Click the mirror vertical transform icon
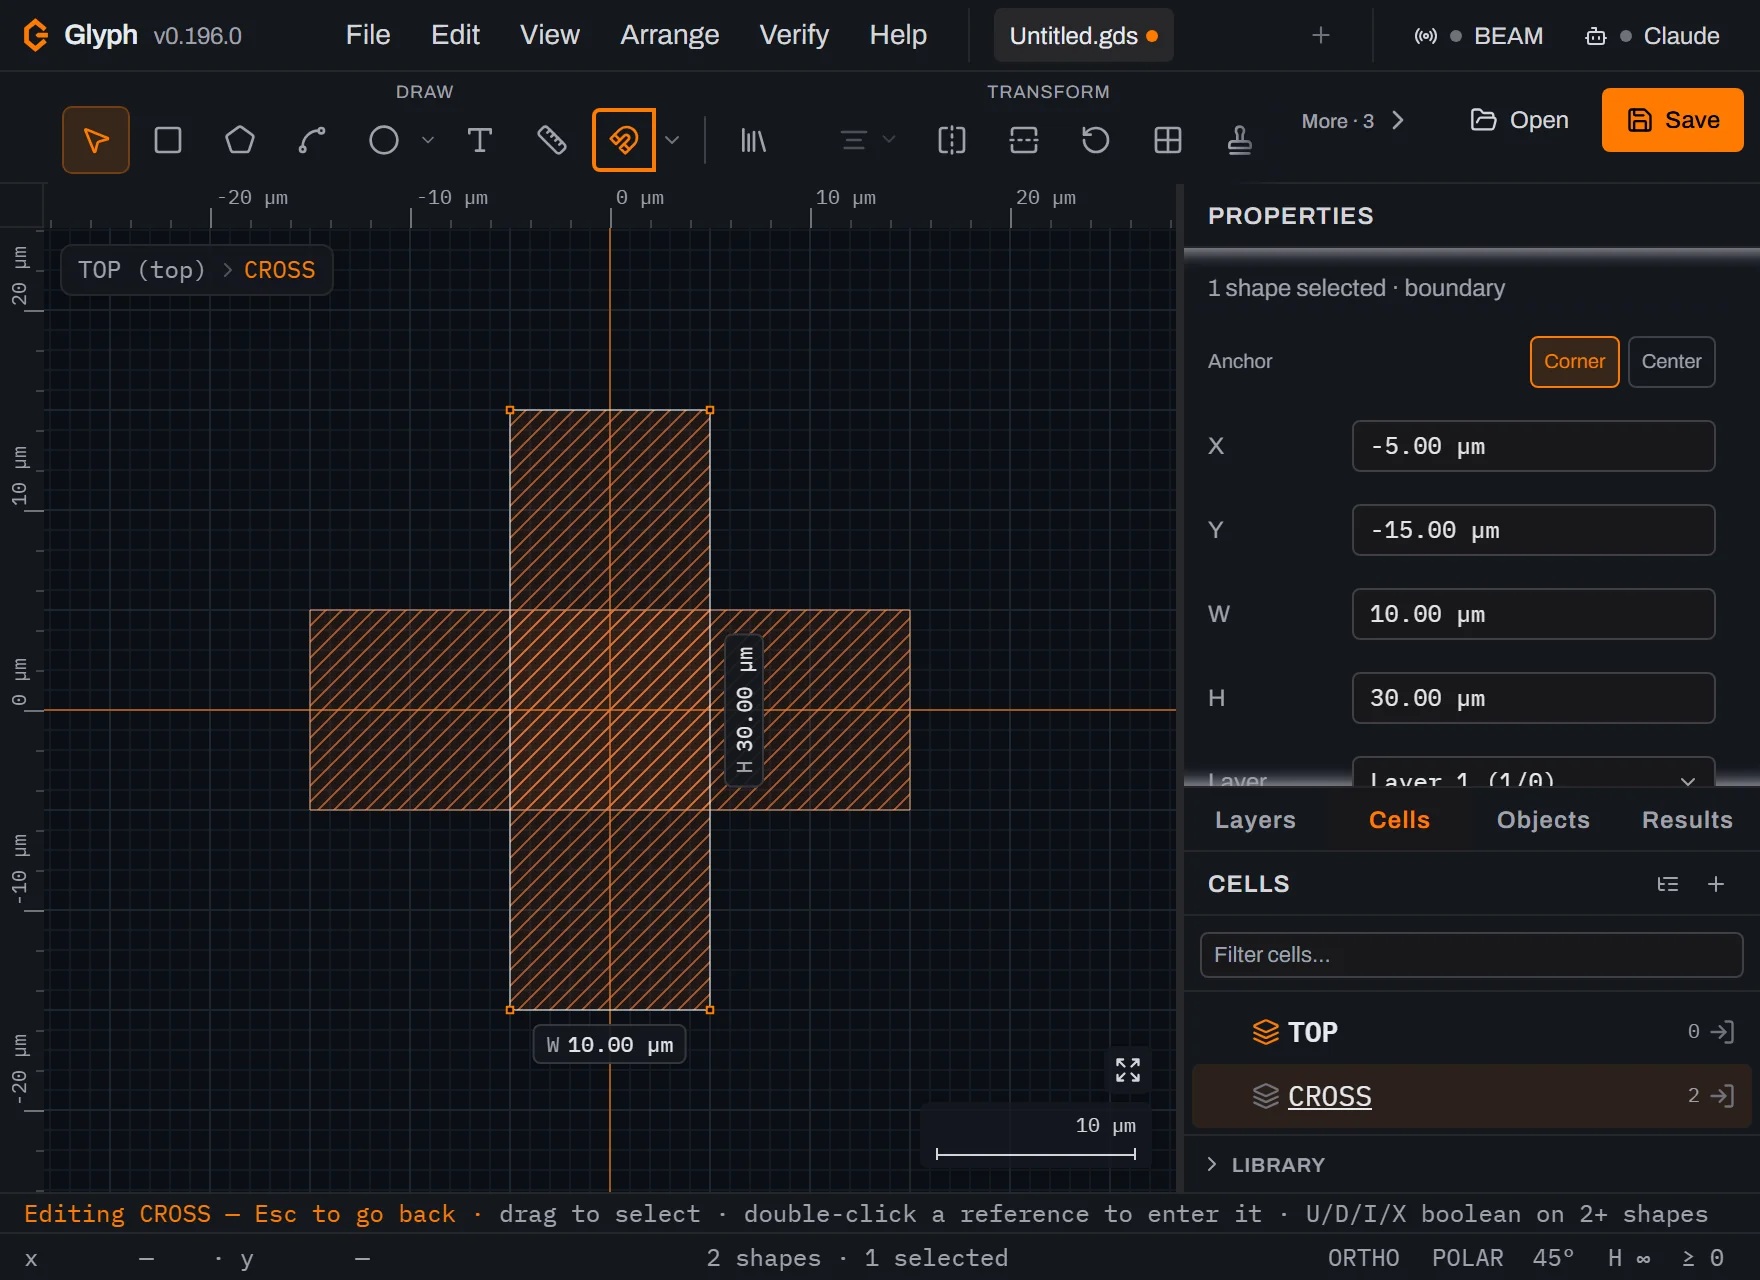The width and height of the screenshot is (1760, 1280). click(1024, 140)
